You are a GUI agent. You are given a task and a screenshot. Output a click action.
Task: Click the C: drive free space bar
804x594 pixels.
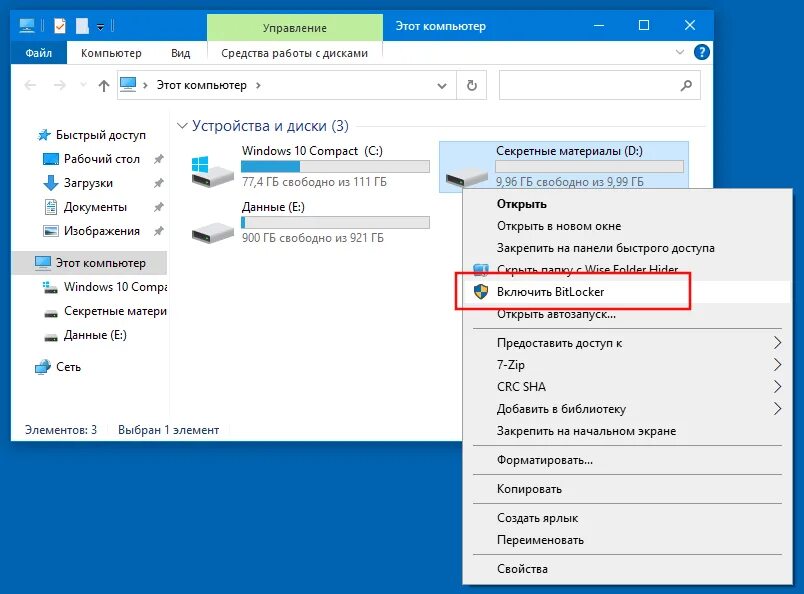(335, 166)
